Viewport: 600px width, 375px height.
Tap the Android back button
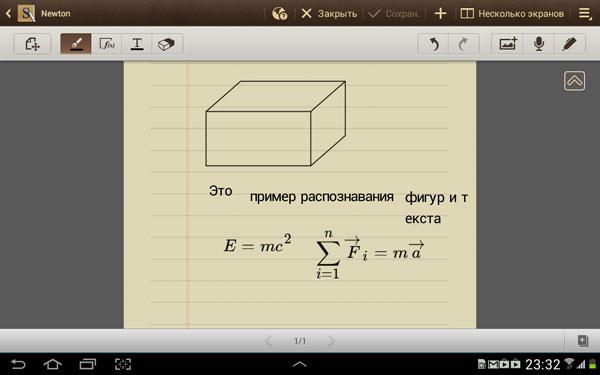tap(18, 364)
